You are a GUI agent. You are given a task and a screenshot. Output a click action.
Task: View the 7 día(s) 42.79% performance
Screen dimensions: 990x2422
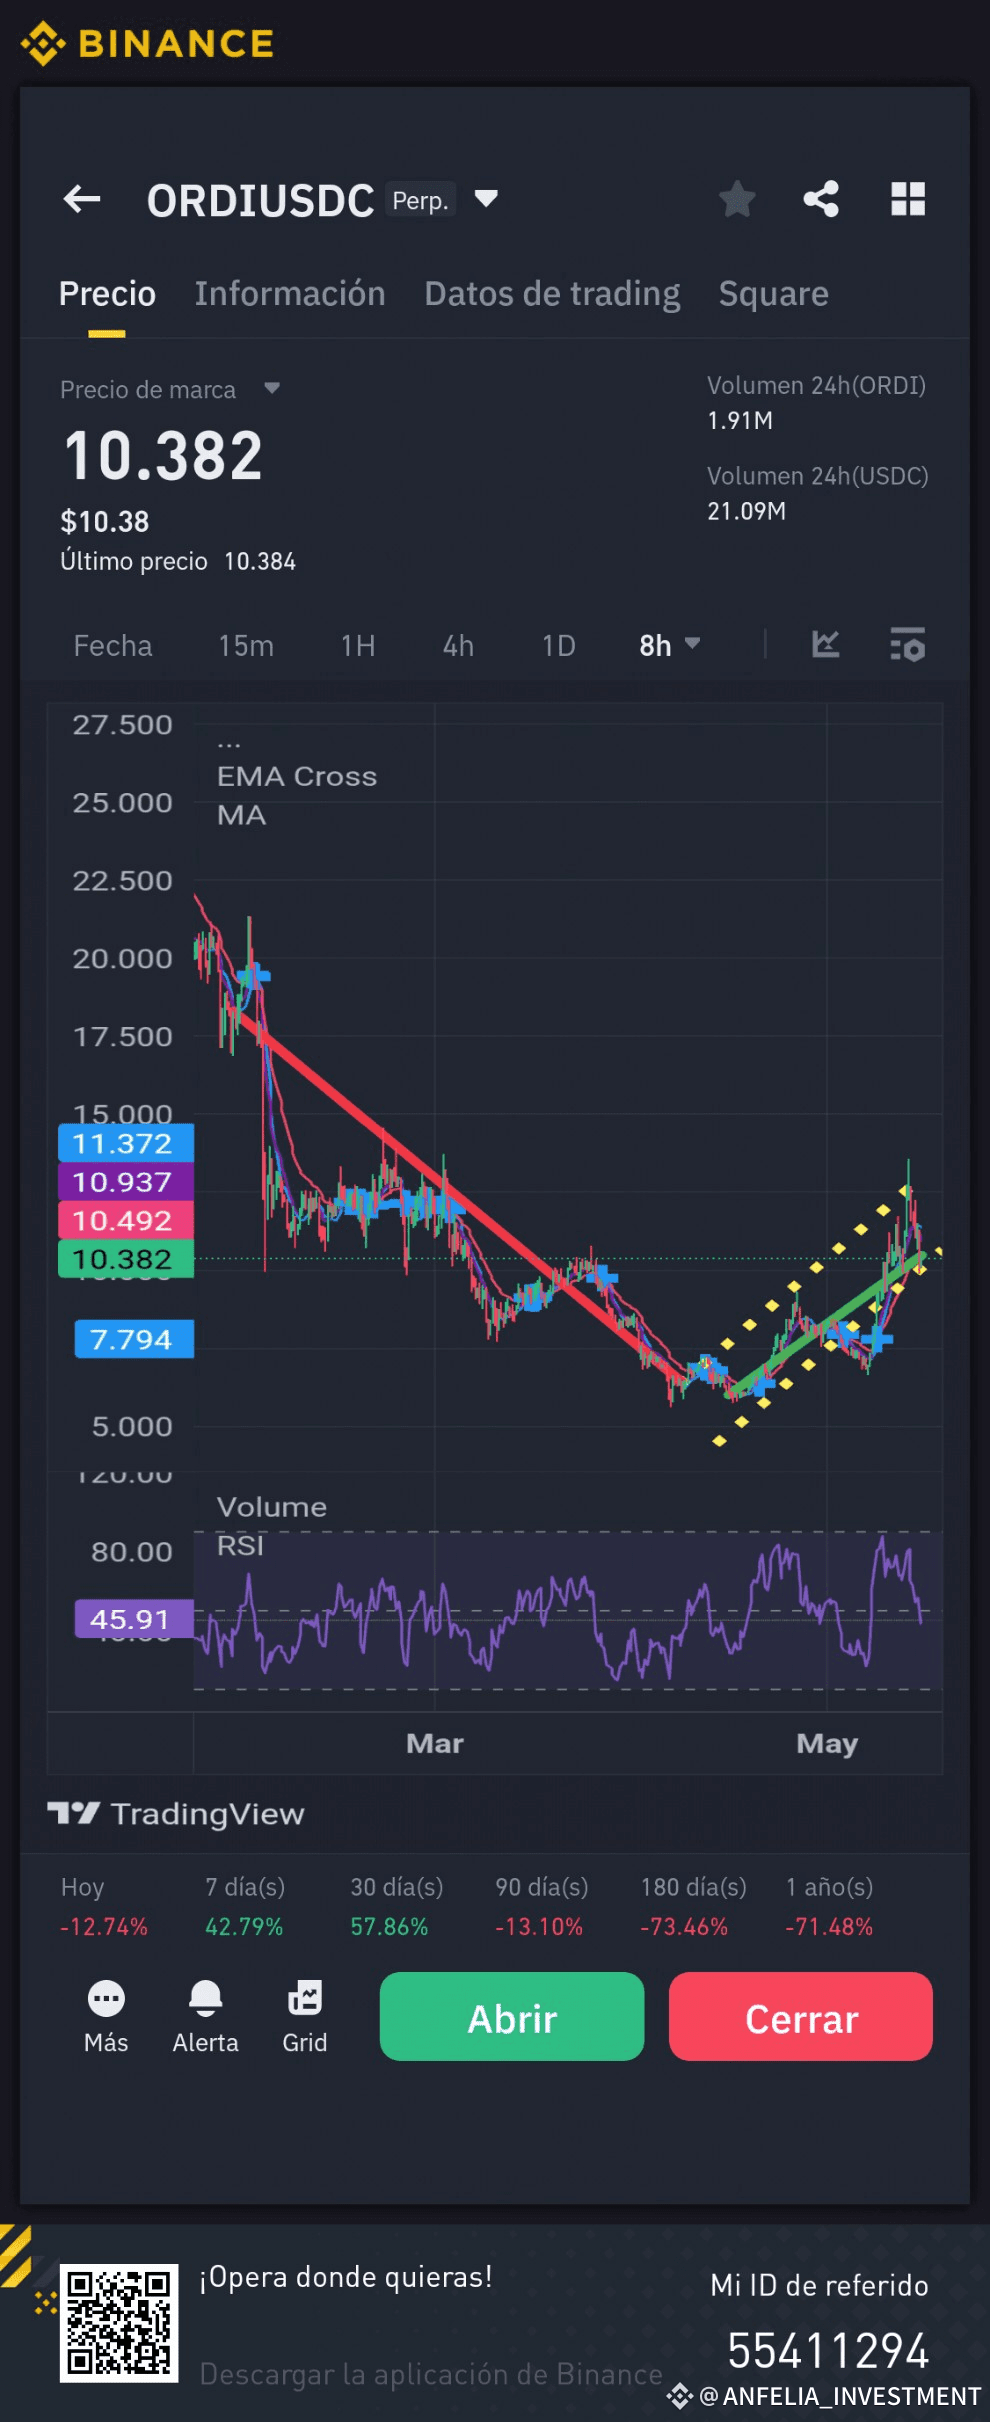coord(245,1907)
